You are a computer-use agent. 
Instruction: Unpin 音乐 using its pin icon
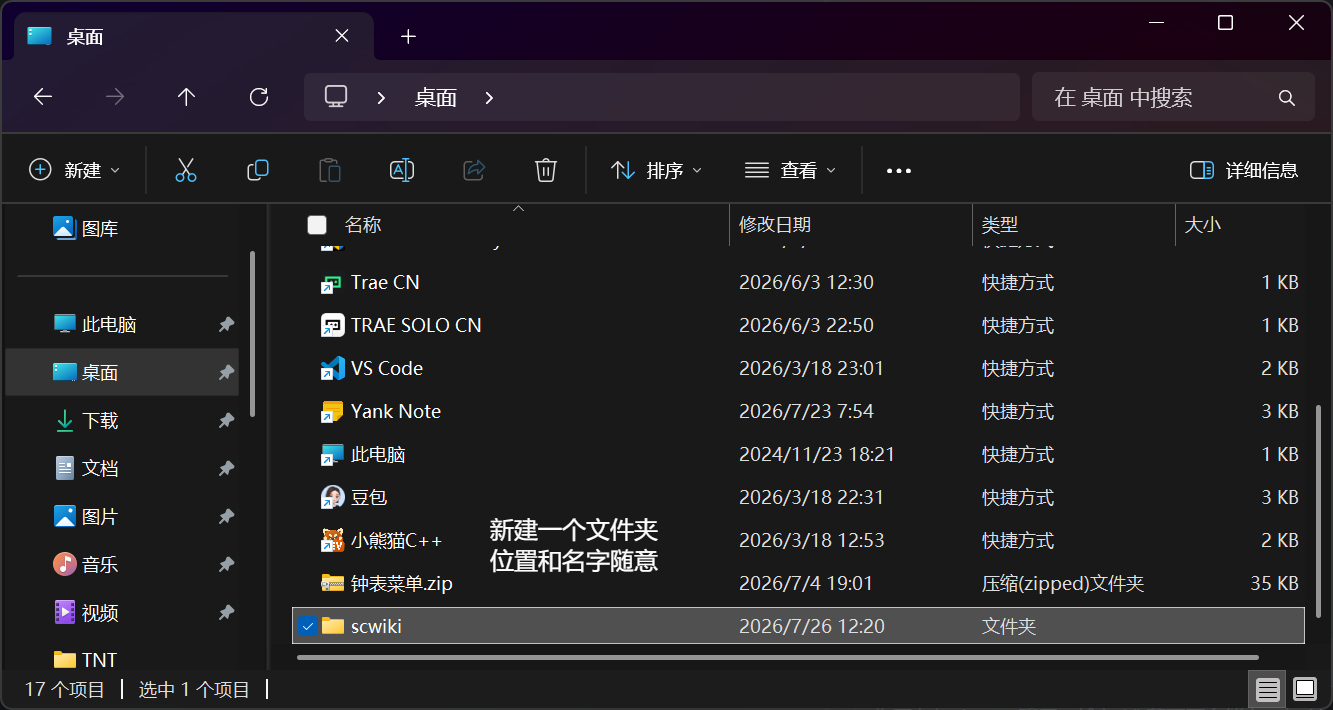(226, 565)
